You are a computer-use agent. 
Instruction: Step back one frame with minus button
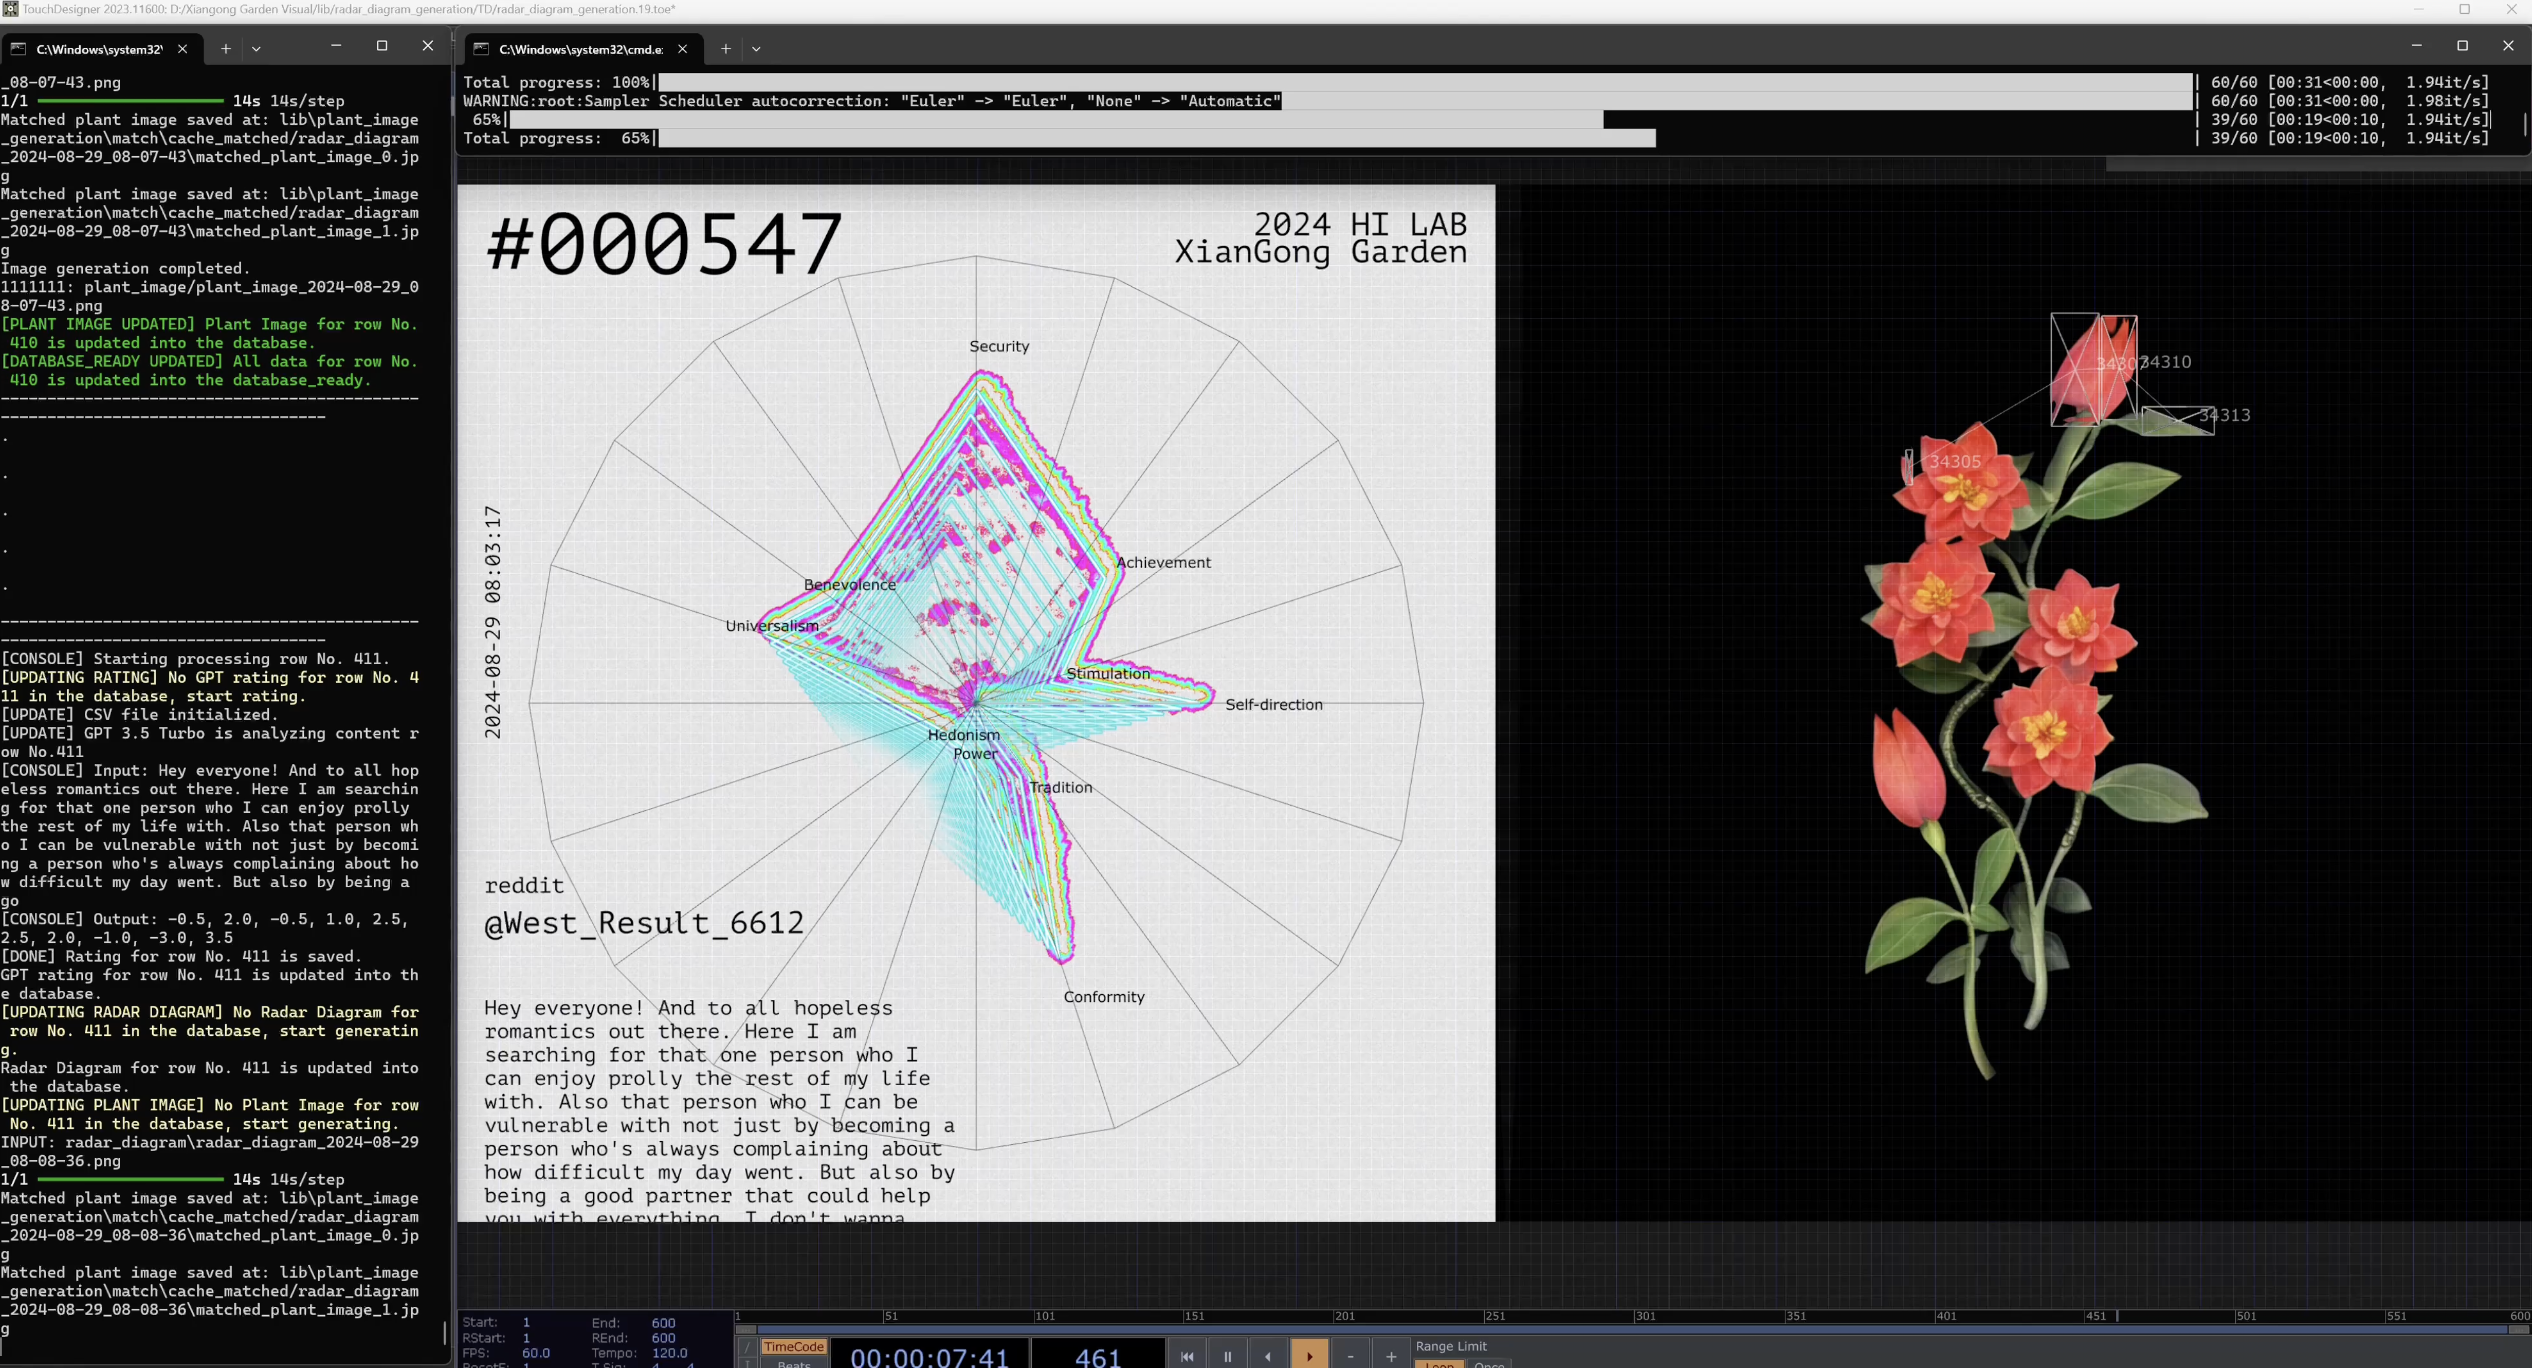click(x=1350, y=1356)
